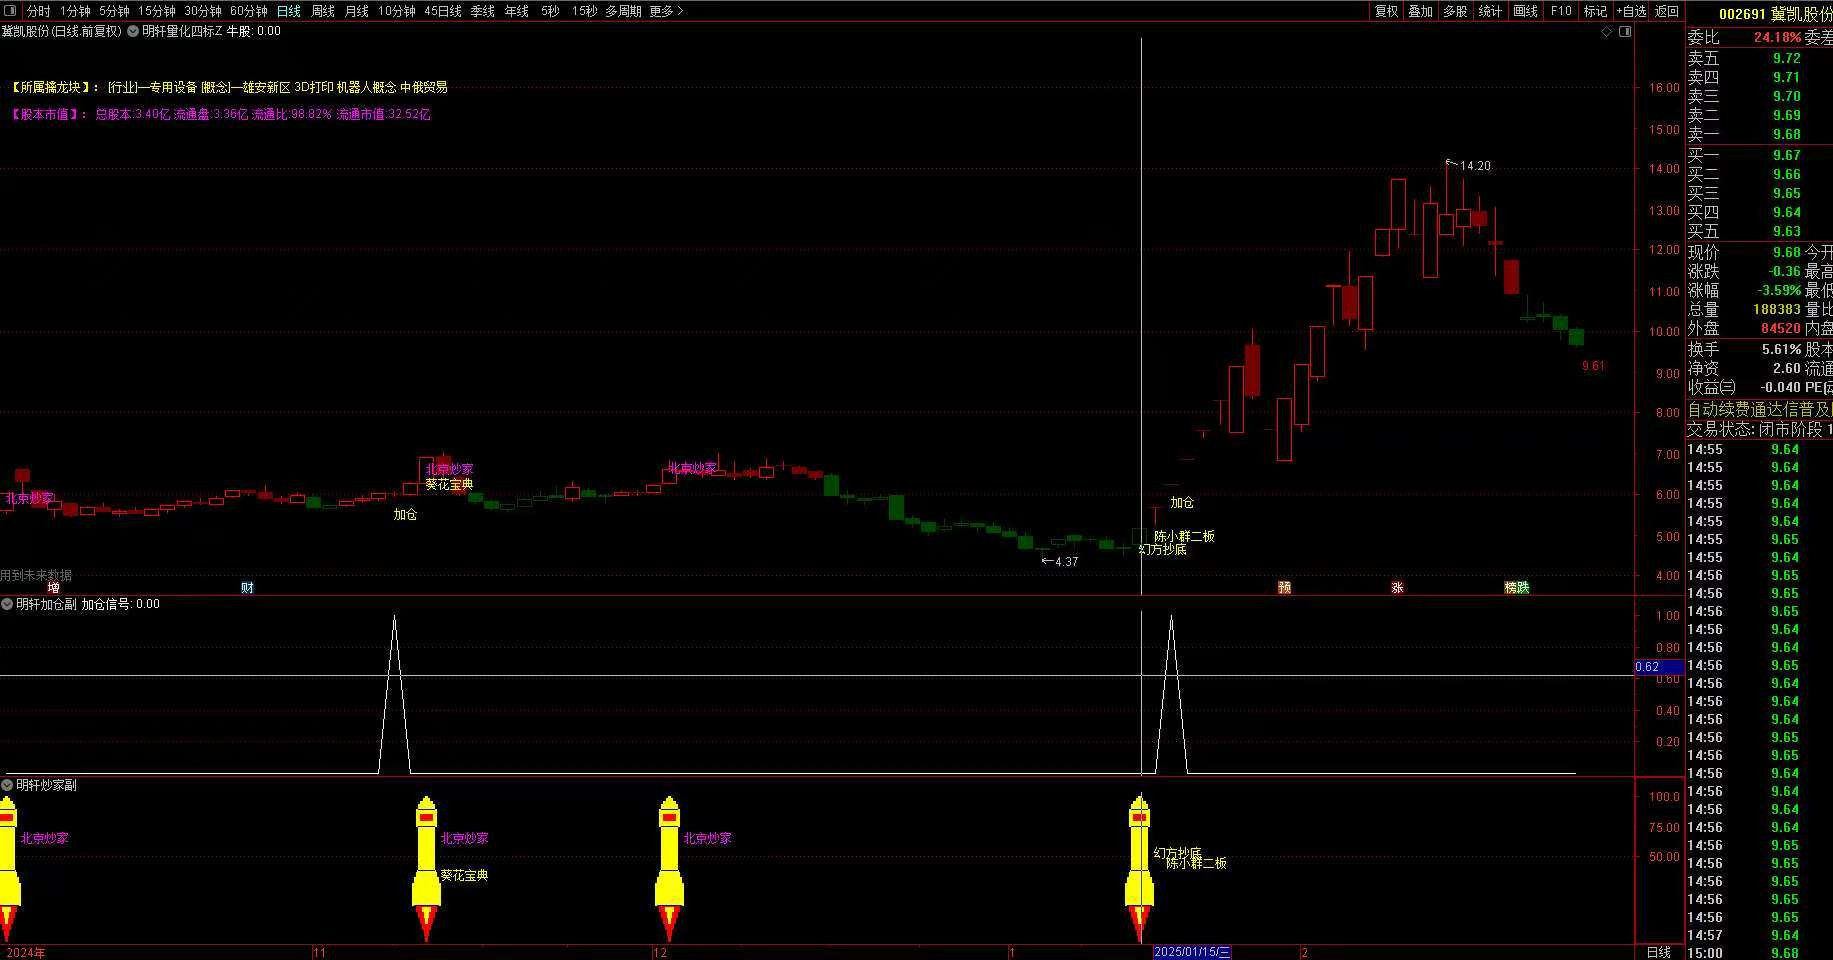The width and height of the screenshot is (1833, 960).
Task: Click the 叠加 overlay button
Action: [1420, 11]
